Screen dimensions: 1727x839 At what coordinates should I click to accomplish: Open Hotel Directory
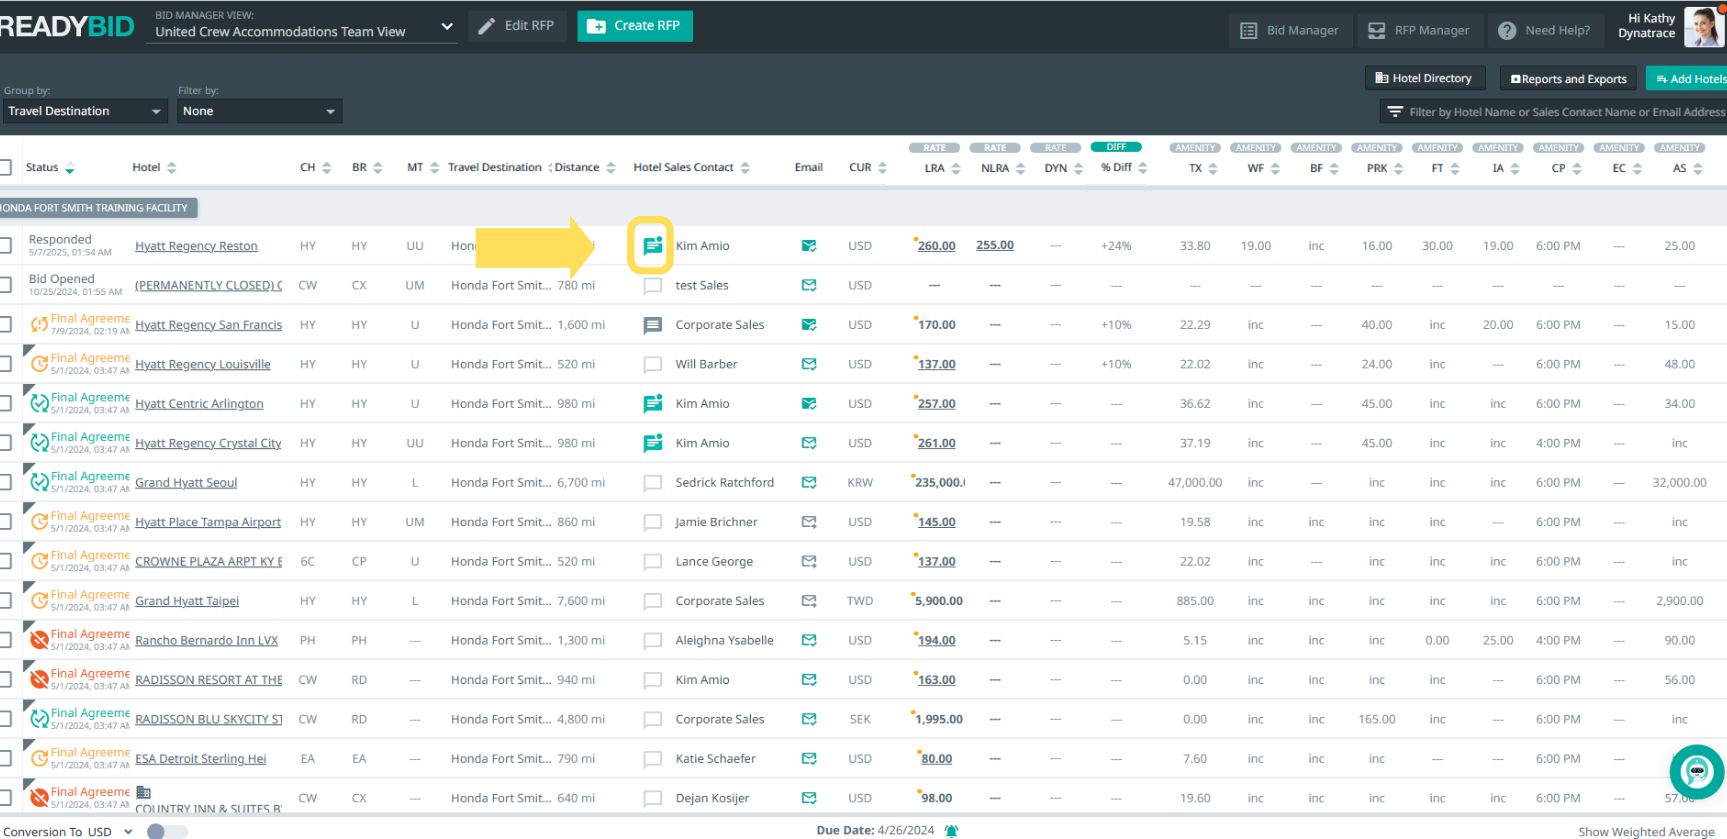(1424, 78)
